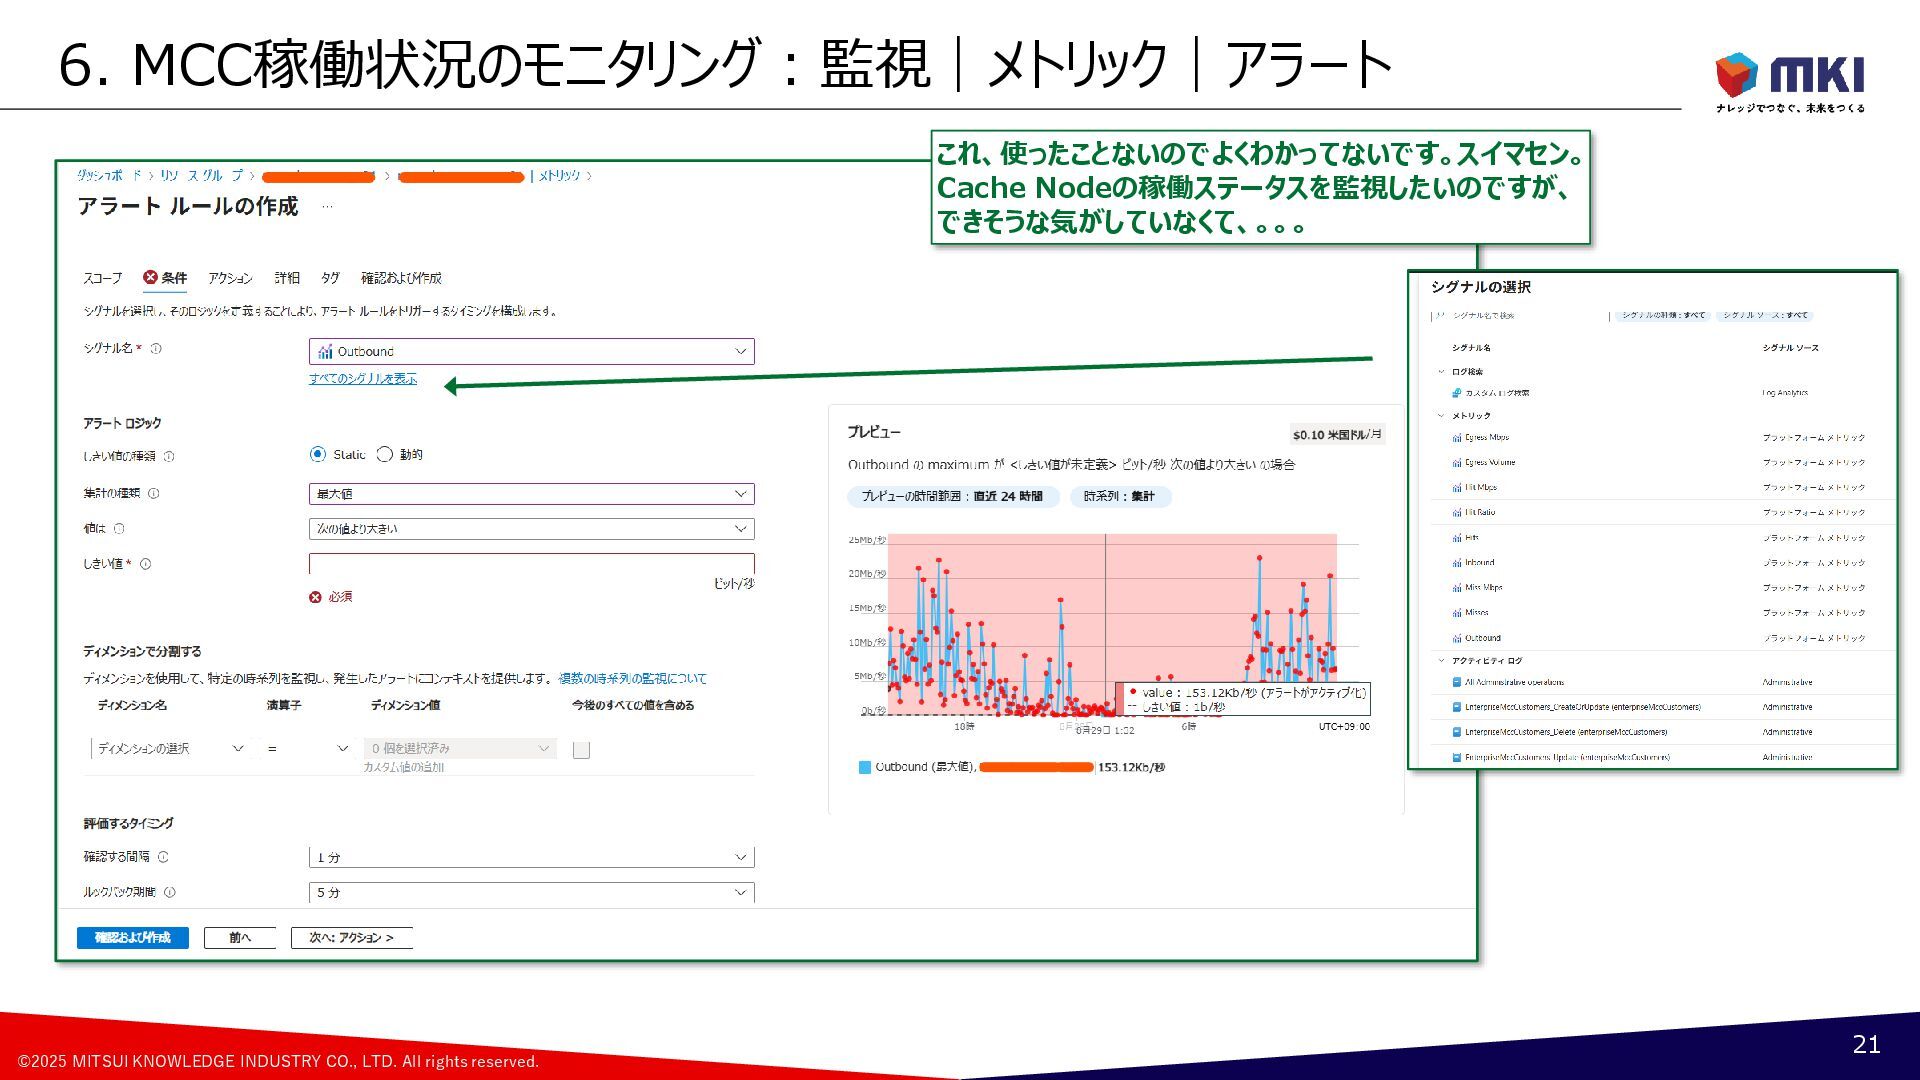Click the Hit Ratio metric icon
The height and width of the screenshot is (1080, 1920).
click(x=1456, y=513)
